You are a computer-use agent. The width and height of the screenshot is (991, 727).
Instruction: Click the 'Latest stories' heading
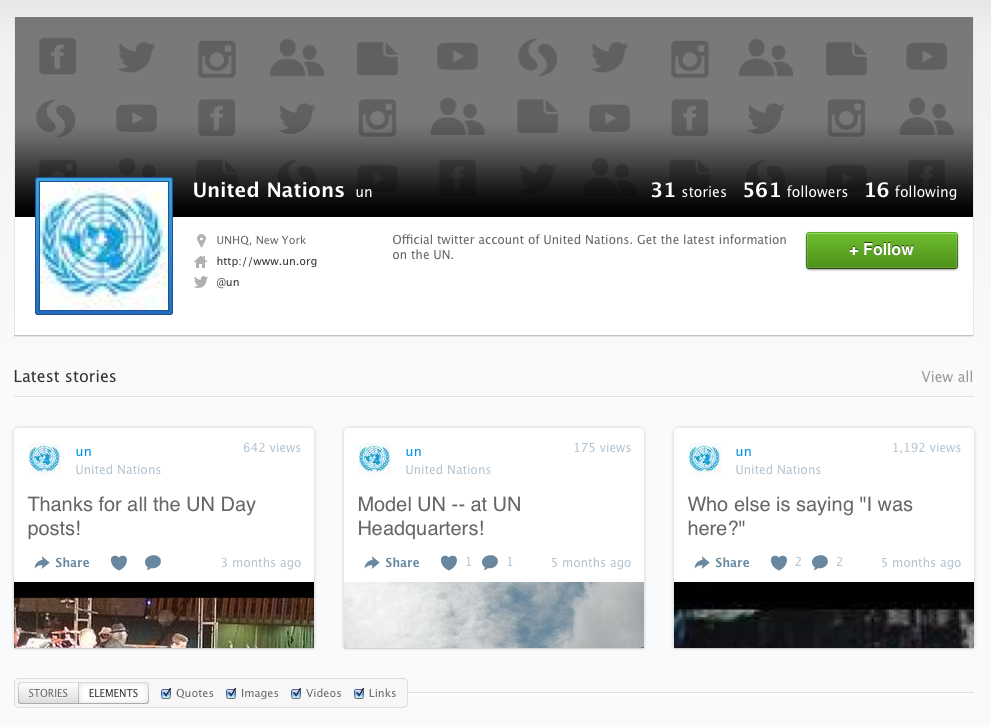click(65, 377)
